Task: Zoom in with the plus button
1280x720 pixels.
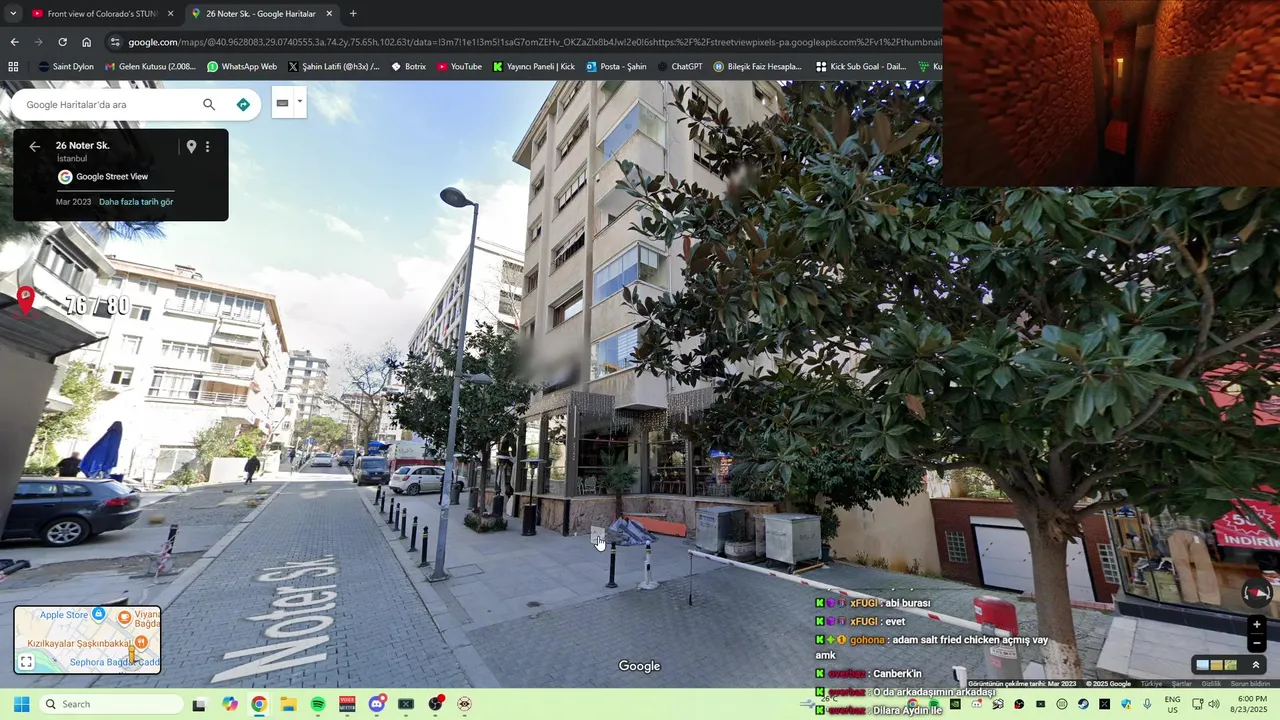Action: click(1257, 625)
